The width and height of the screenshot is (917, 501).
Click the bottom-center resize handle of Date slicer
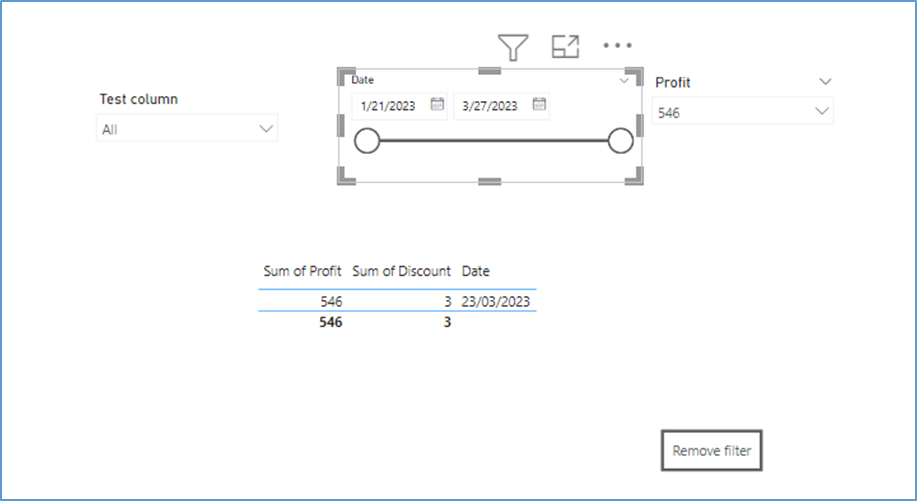(489, 182)
